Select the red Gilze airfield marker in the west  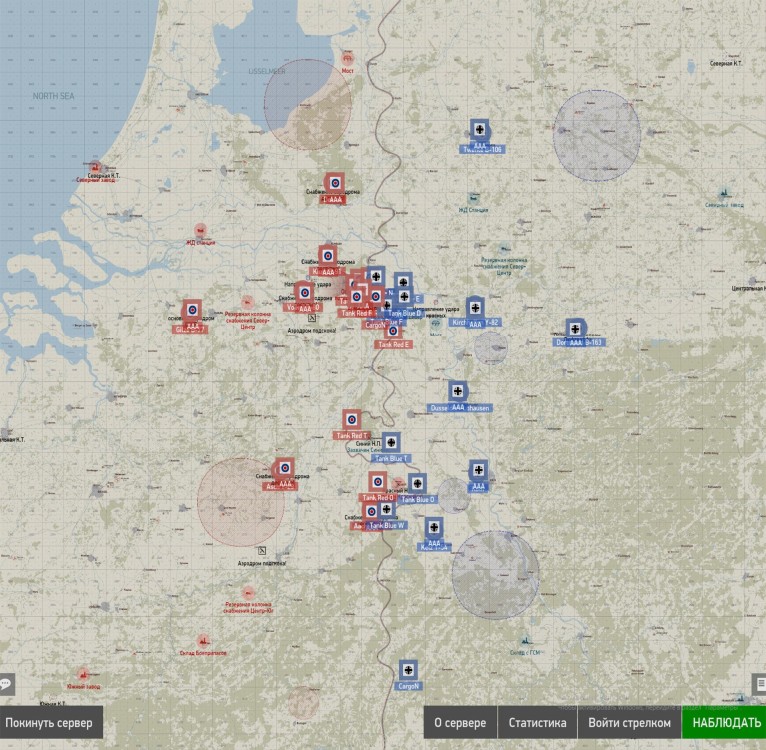pos(192,310)
